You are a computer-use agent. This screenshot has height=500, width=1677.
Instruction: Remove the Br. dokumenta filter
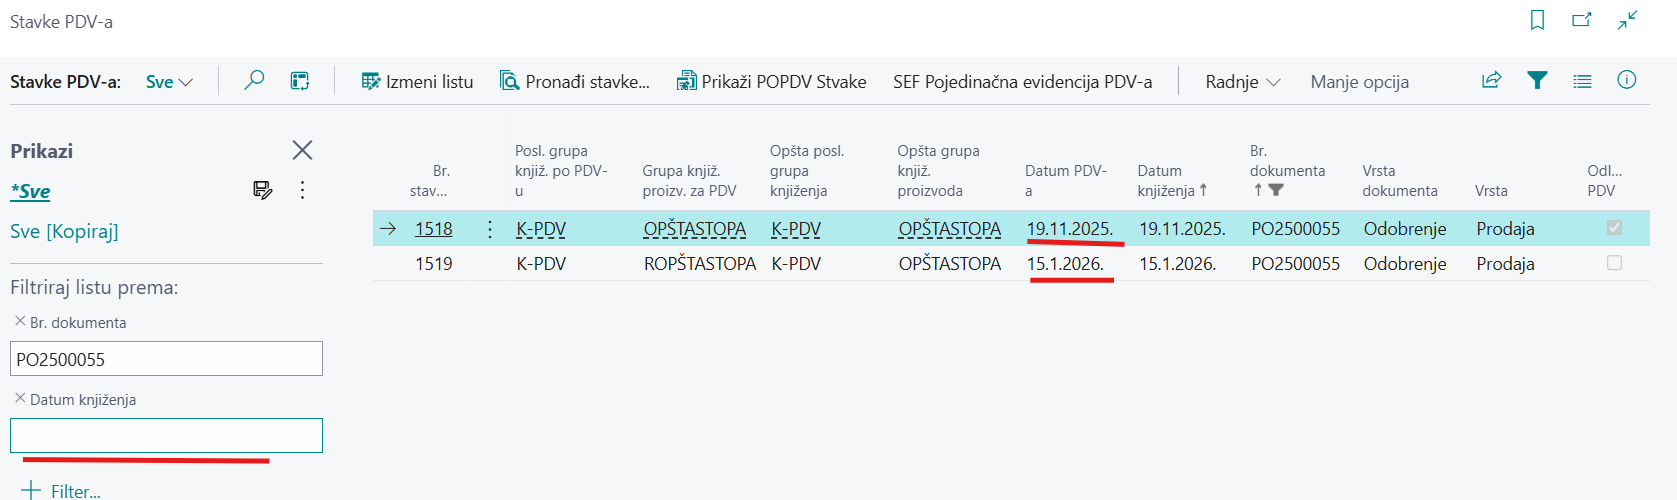20,321
